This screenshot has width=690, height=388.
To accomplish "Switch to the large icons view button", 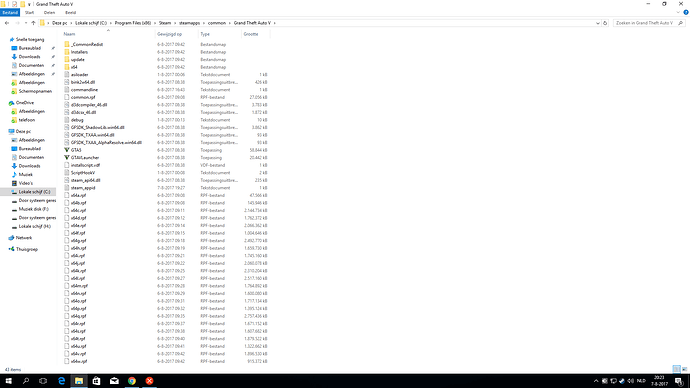I will (684, 369).
